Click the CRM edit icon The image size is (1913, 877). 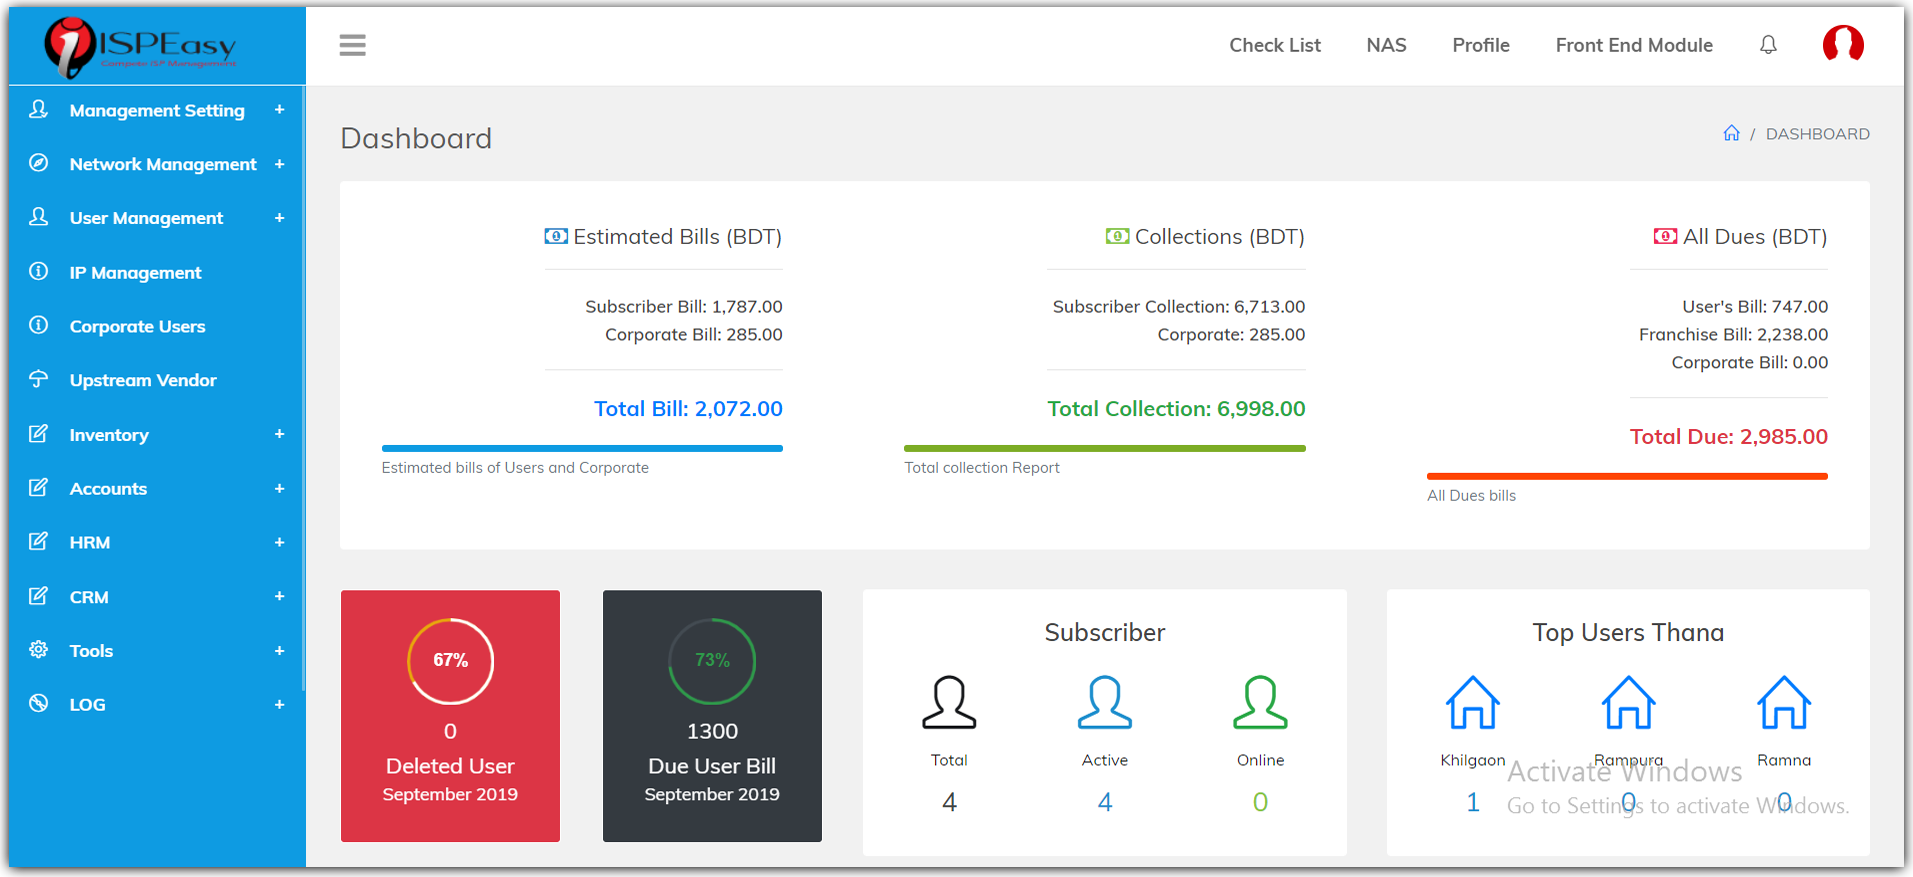(39, 595)
